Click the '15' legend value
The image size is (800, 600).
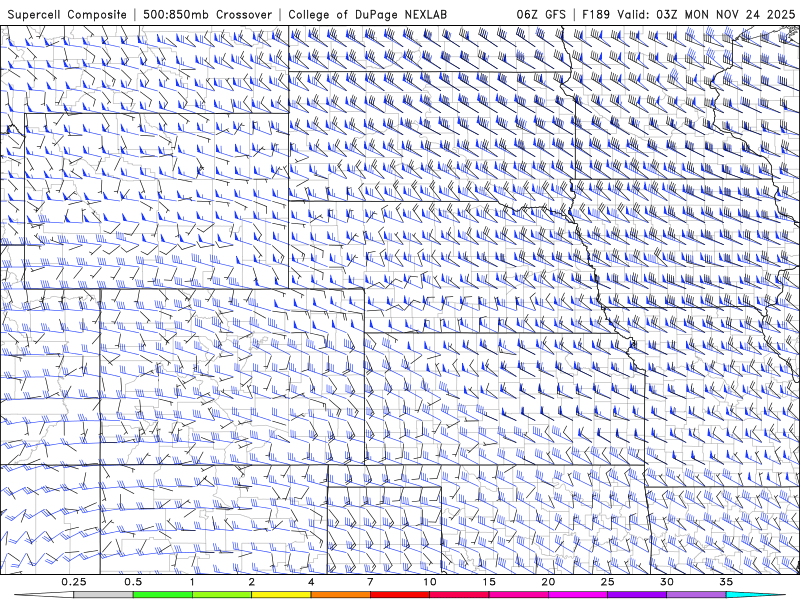coord(489,582)
